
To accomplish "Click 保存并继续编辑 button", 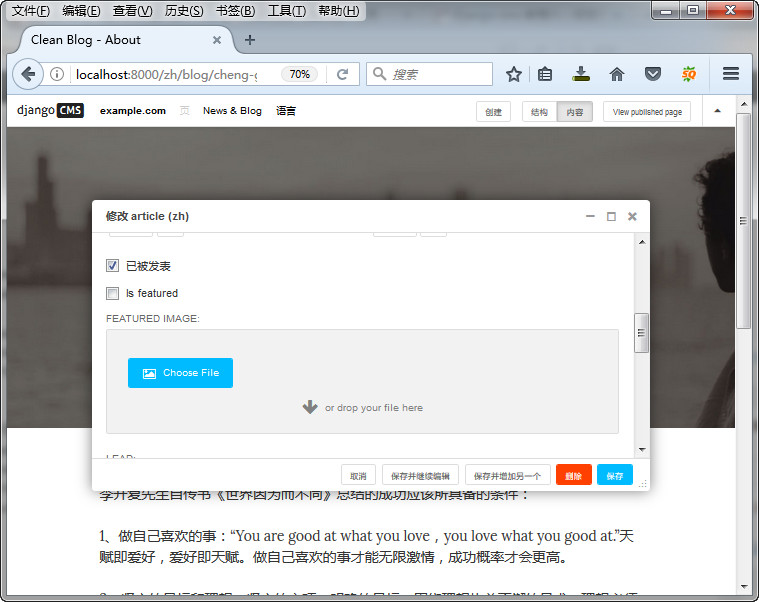I will (420, 476).
